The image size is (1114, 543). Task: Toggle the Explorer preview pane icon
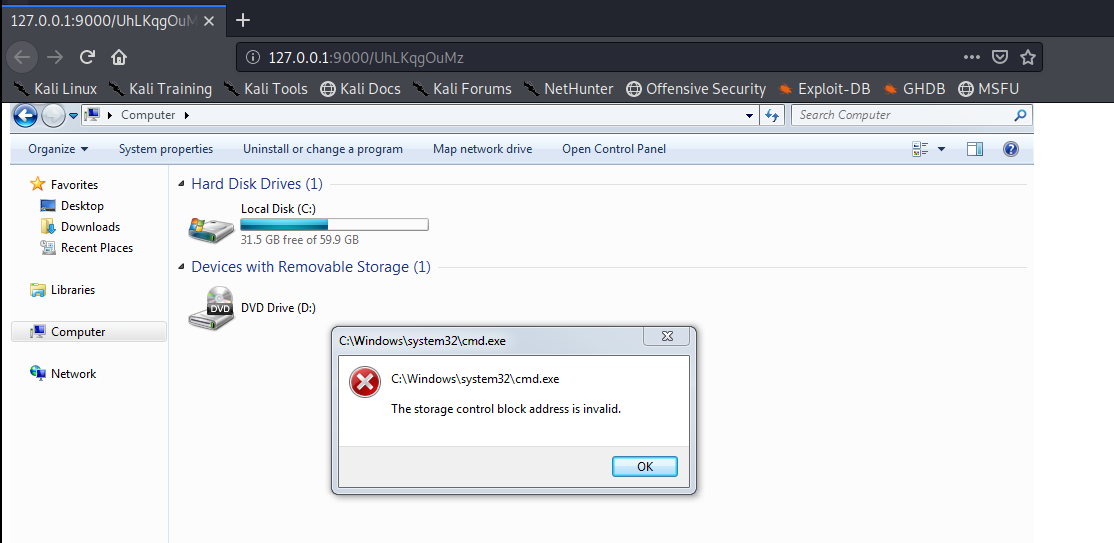(x=975, y=149)
